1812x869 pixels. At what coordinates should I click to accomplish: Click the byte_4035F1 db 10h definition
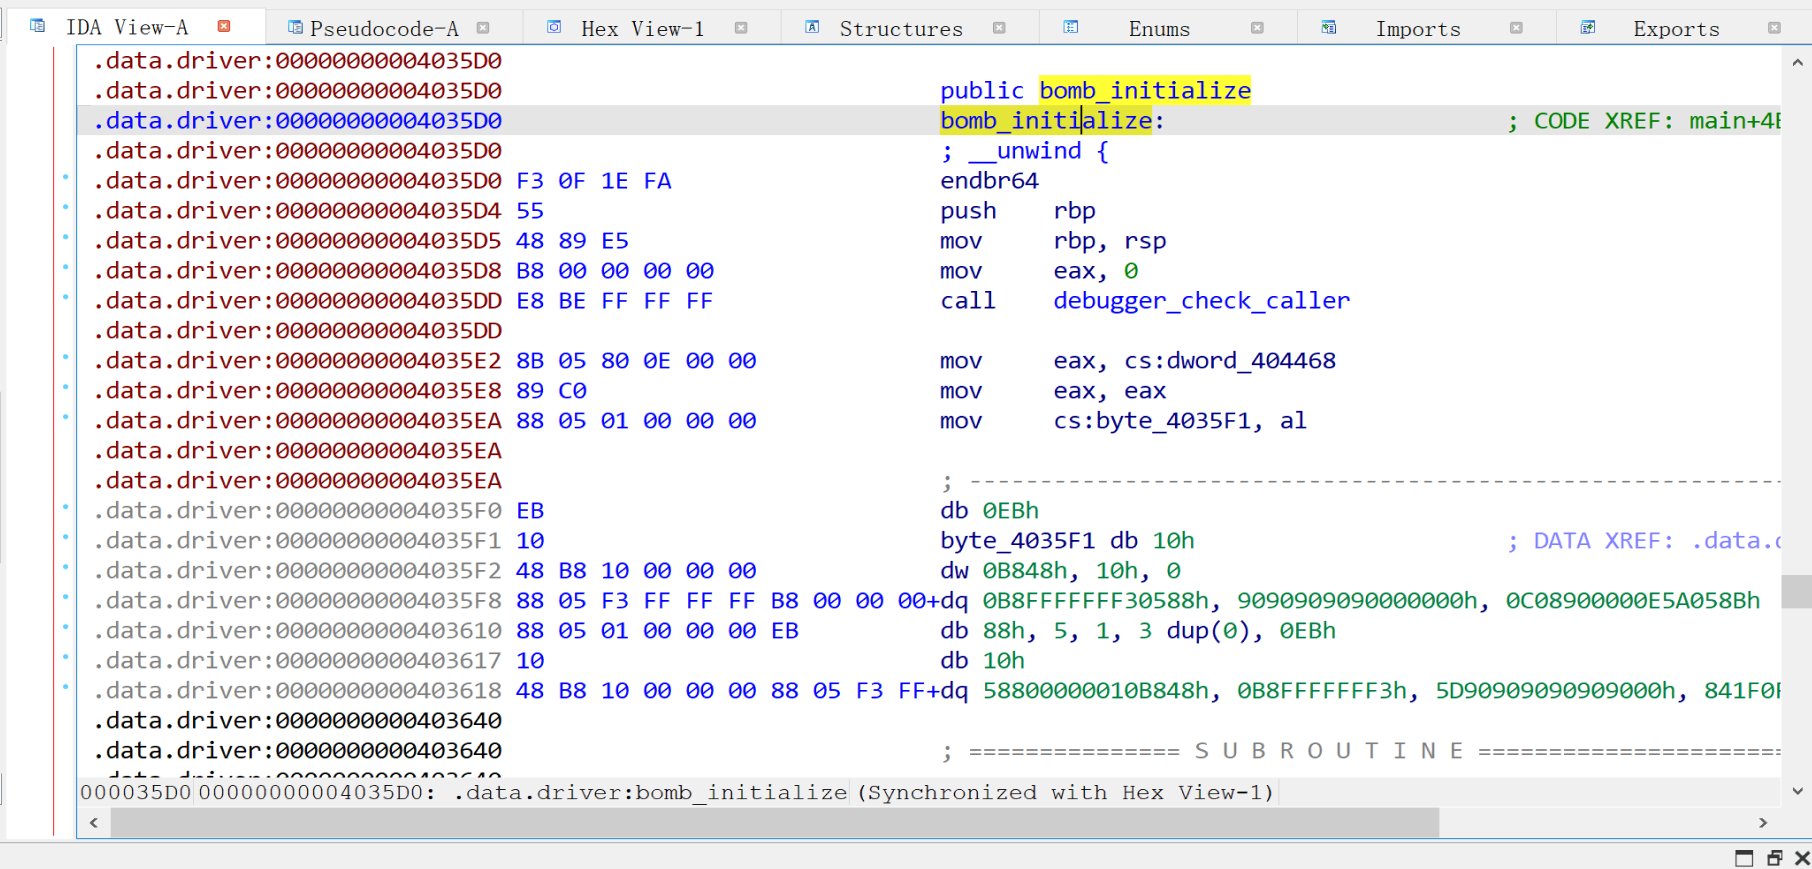click(x=1067, y=541)
